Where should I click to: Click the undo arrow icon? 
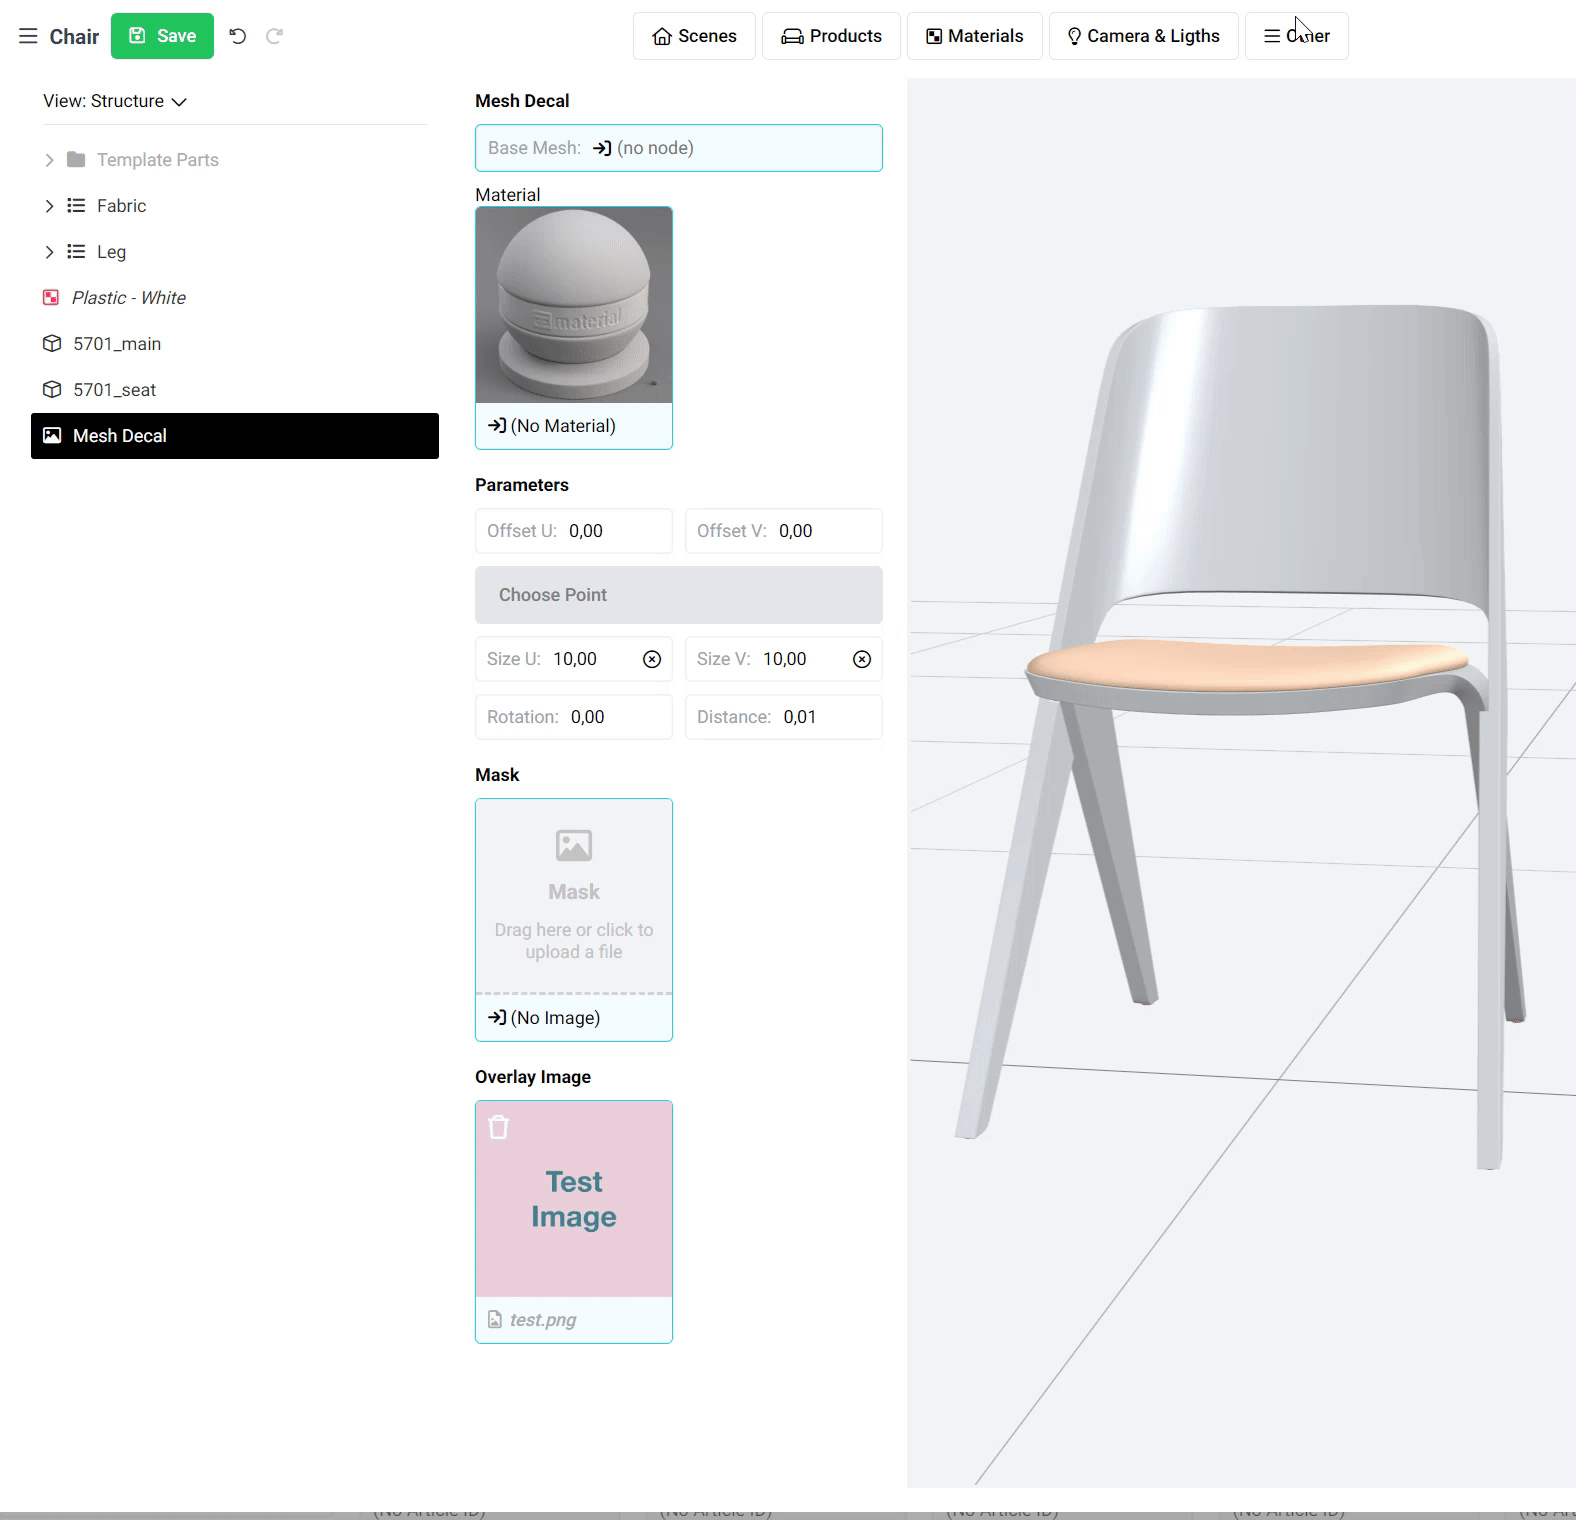click(237, 36)
